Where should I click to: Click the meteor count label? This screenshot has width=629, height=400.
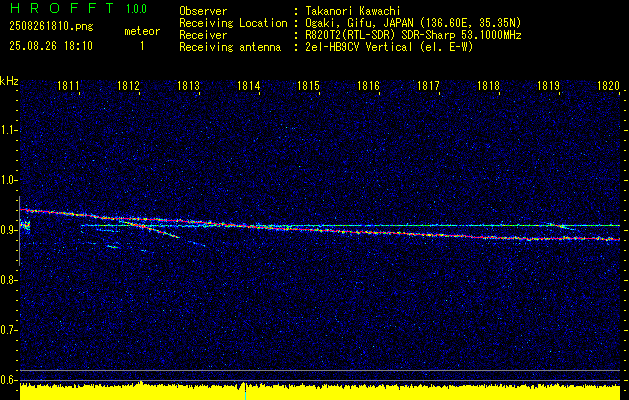pos(142,31)
